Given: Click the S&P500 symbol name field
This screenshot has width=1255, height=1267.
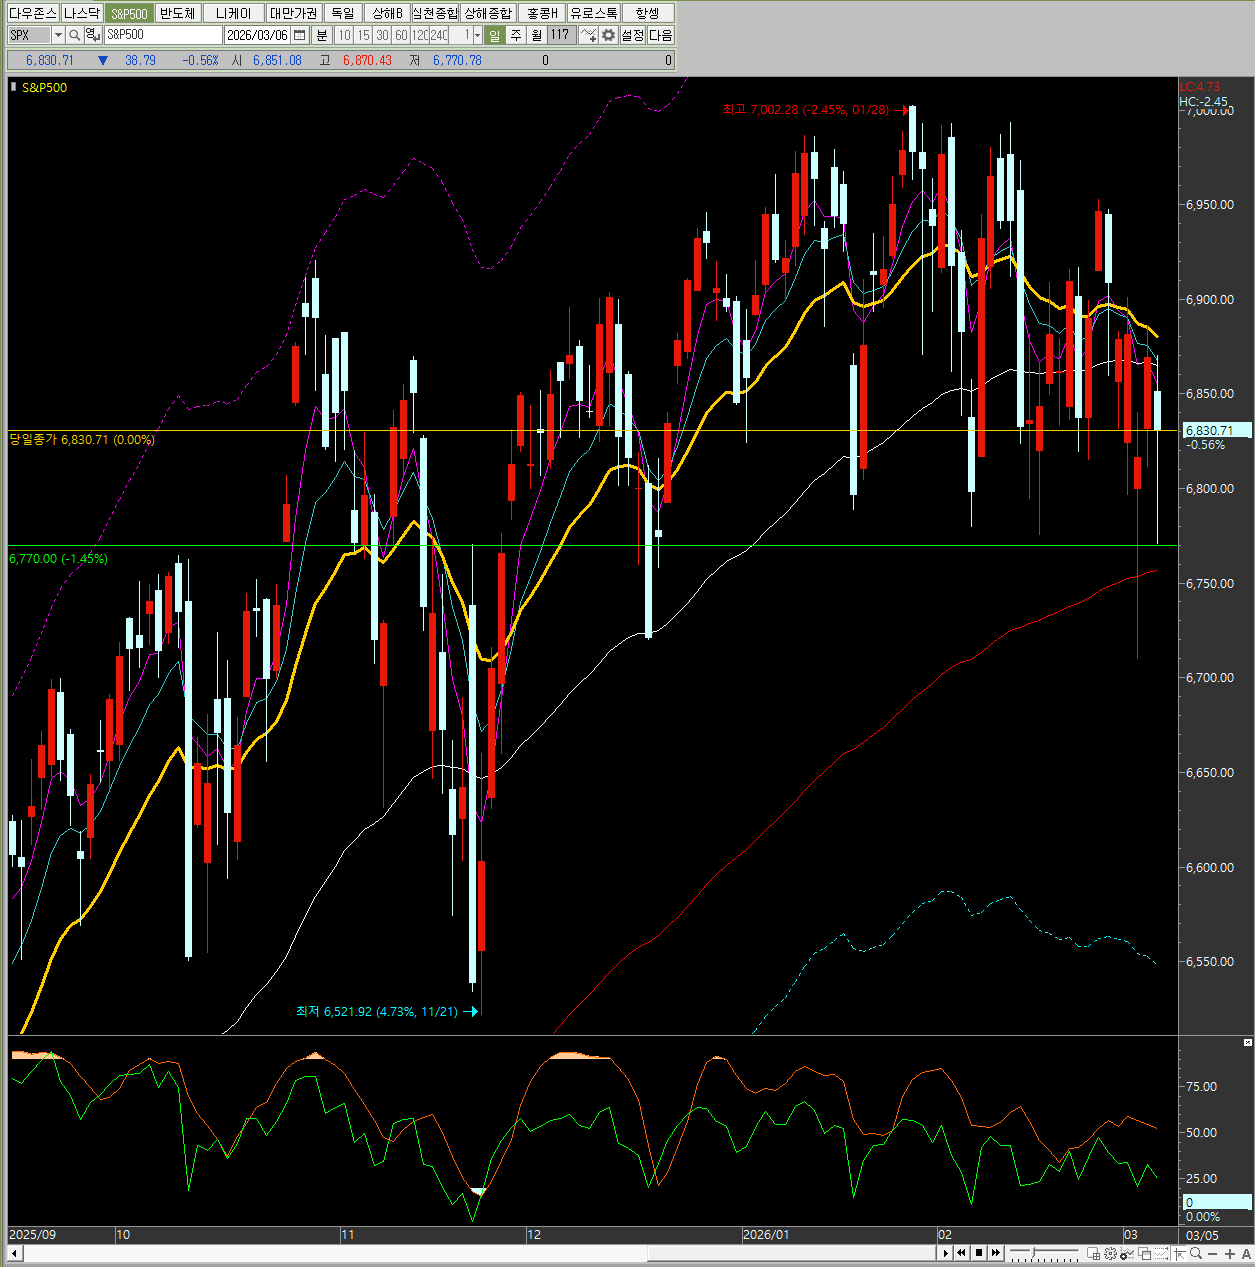Looking at the screenshot, I should [x=163, y=35].
